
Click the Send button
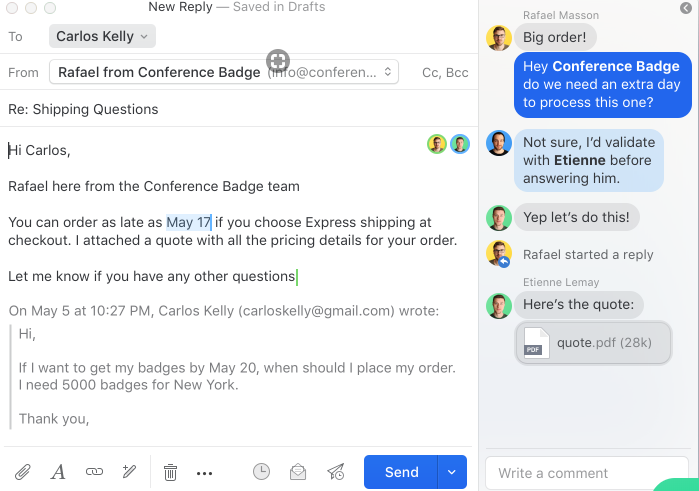click(401, 472)
